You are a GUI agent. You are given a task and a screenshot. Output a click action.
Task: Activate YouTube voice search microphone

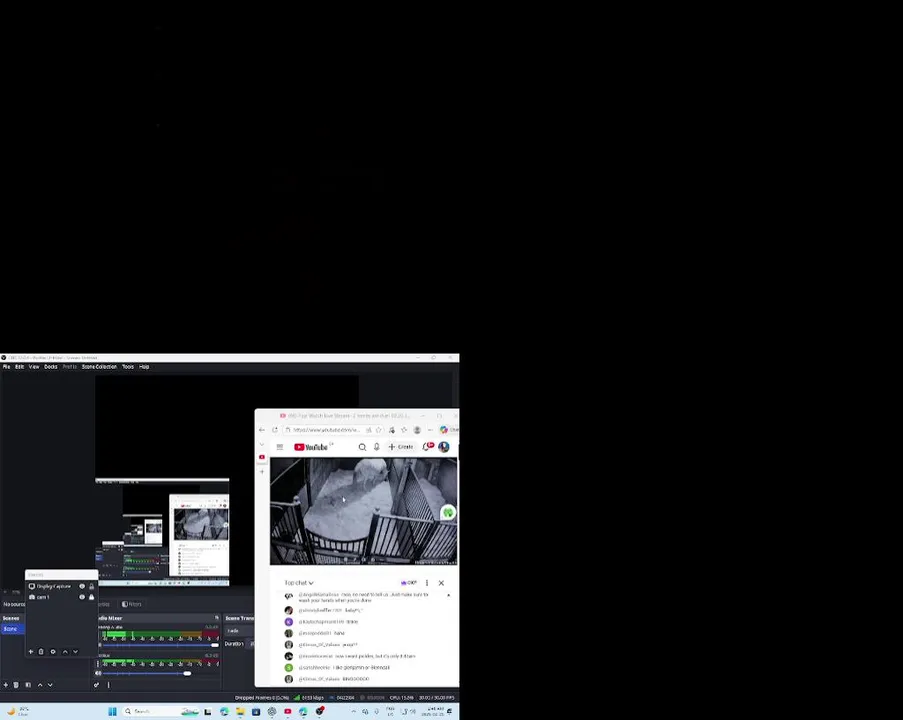[x=377, y=447]
